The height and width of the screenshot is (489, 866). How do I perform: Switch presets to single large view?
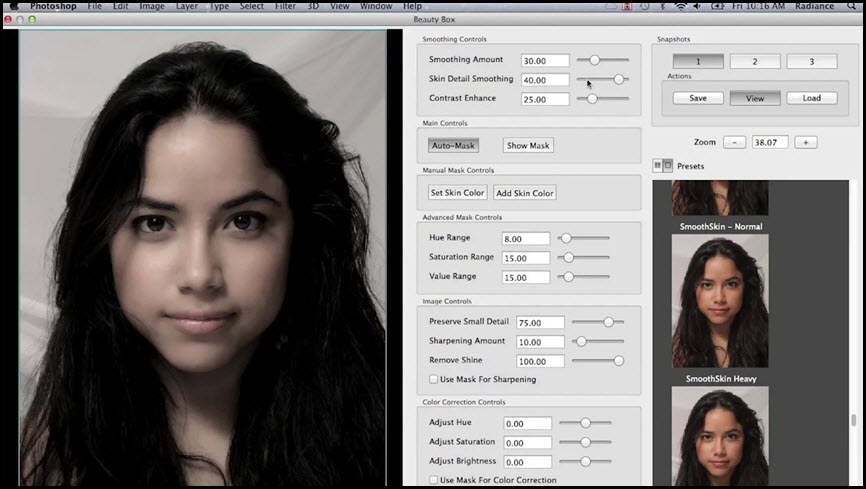(668, 165)
